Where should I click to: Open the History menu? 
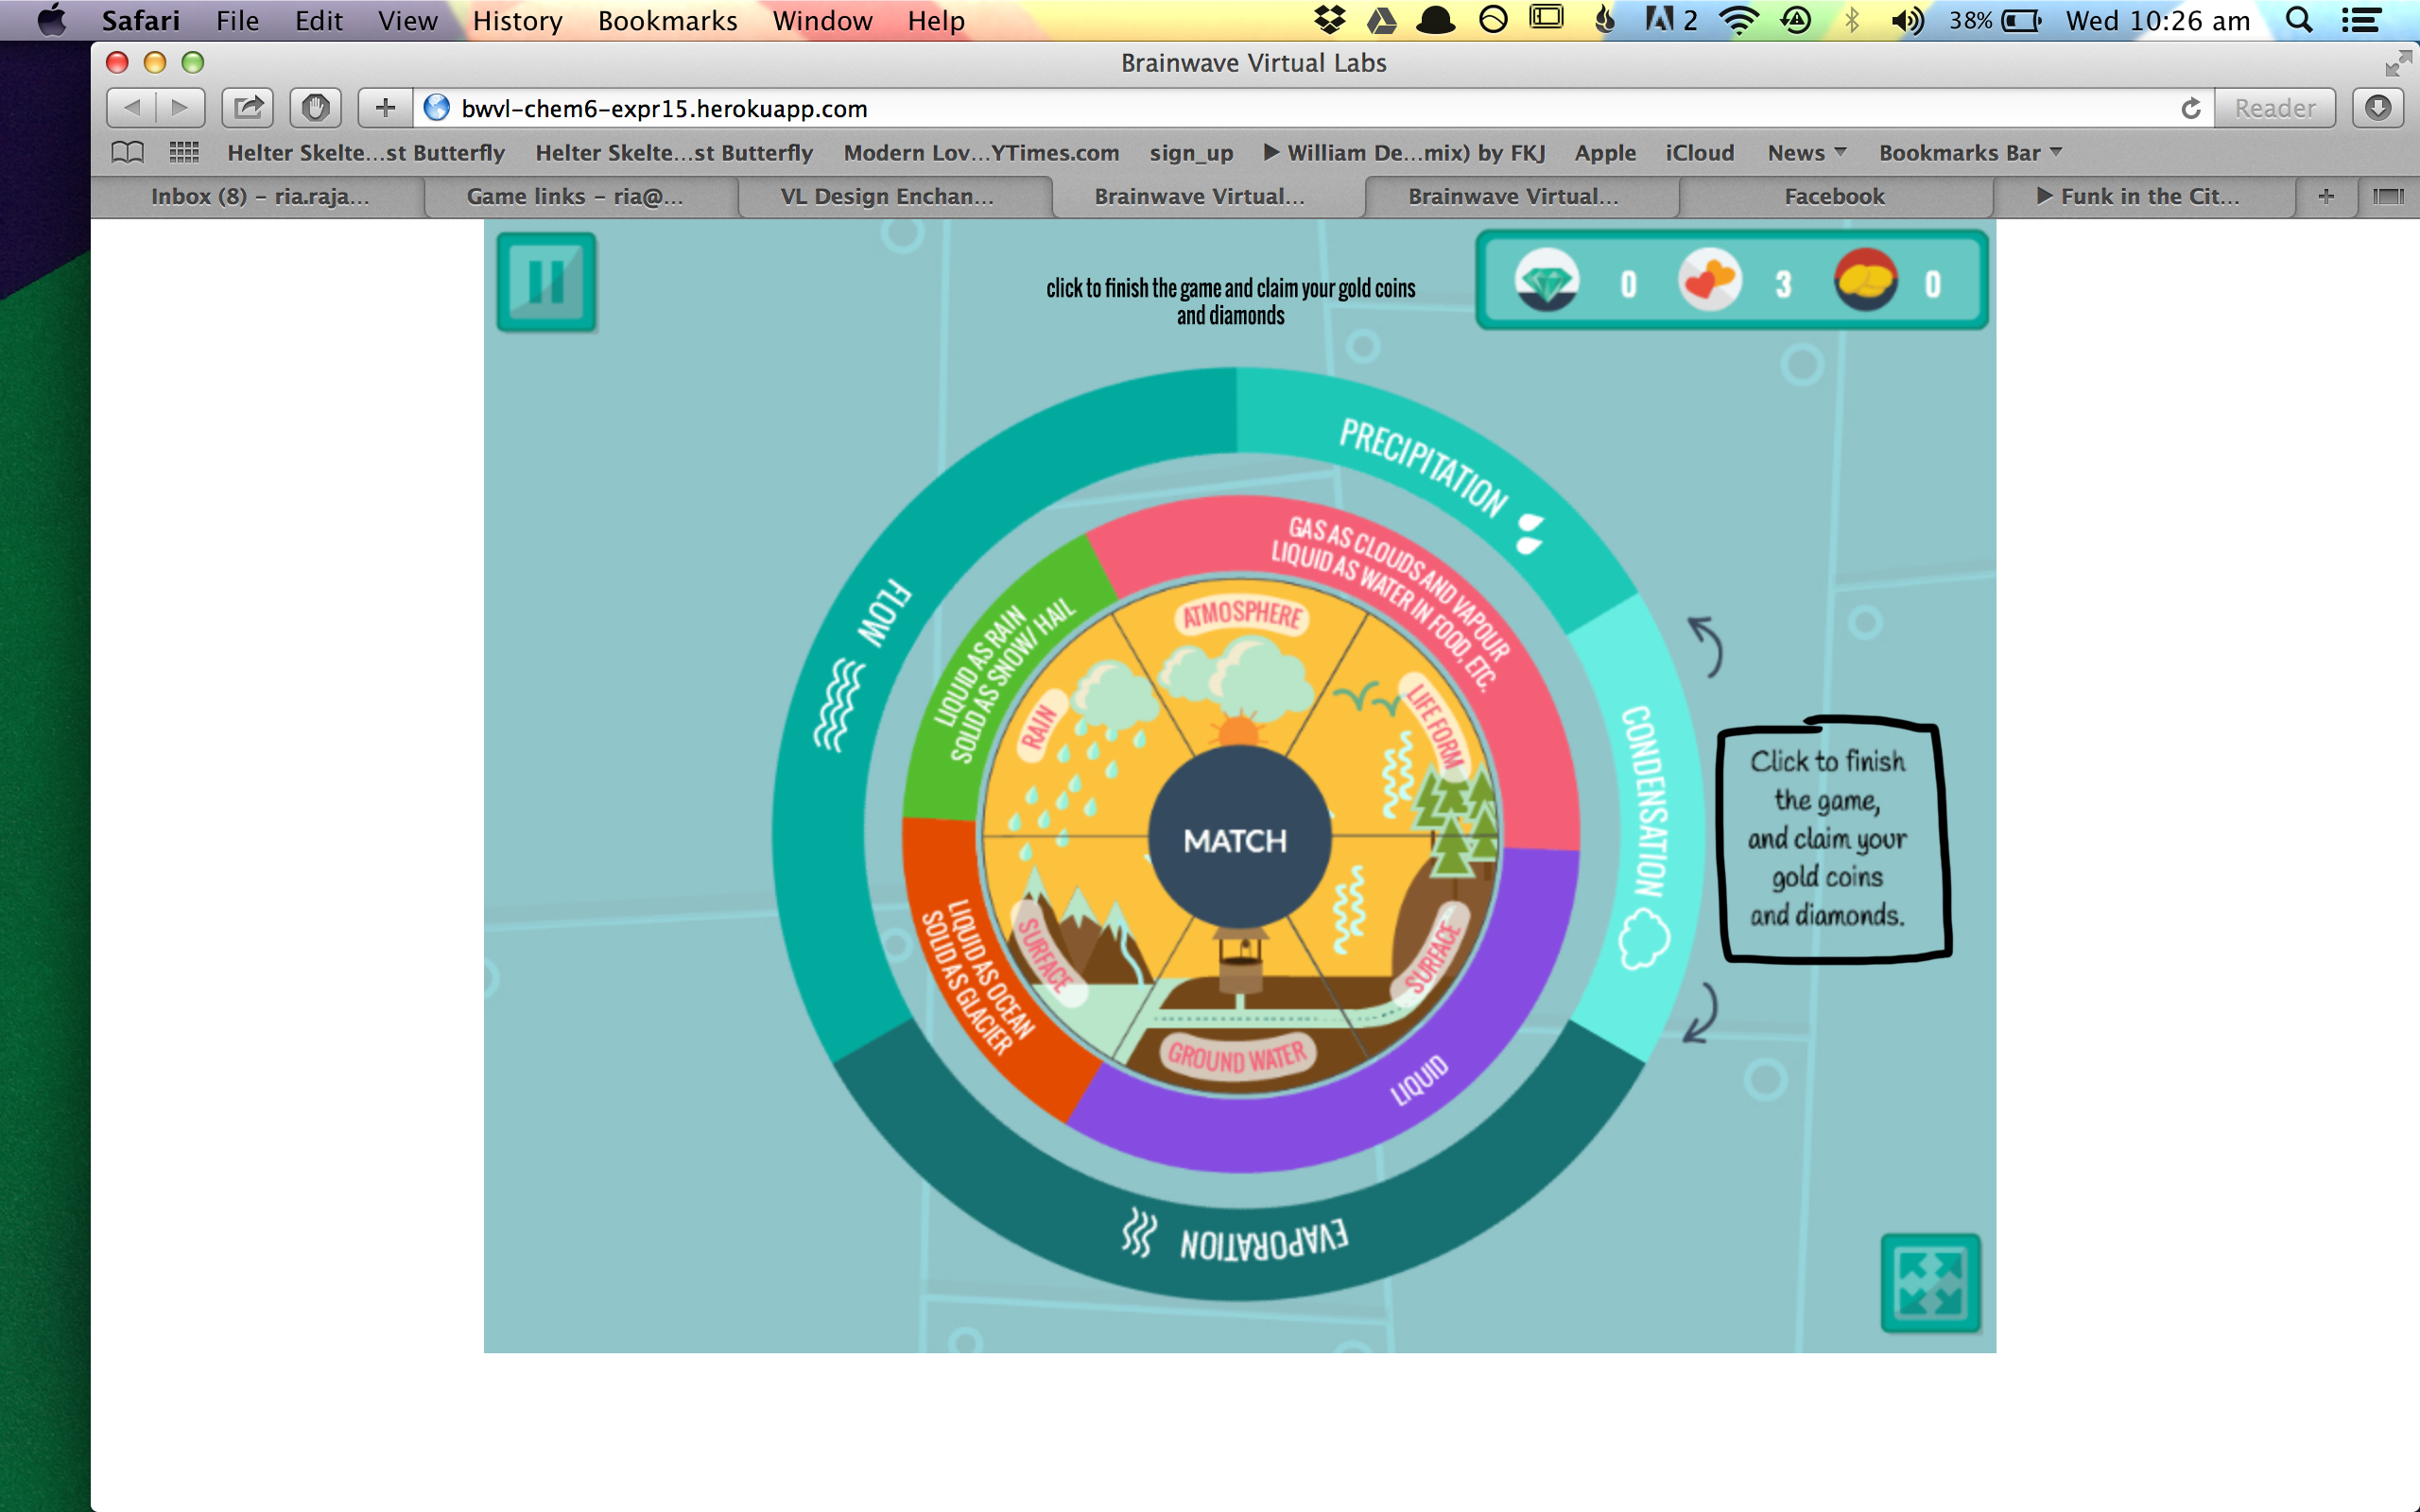pos(517,21)
